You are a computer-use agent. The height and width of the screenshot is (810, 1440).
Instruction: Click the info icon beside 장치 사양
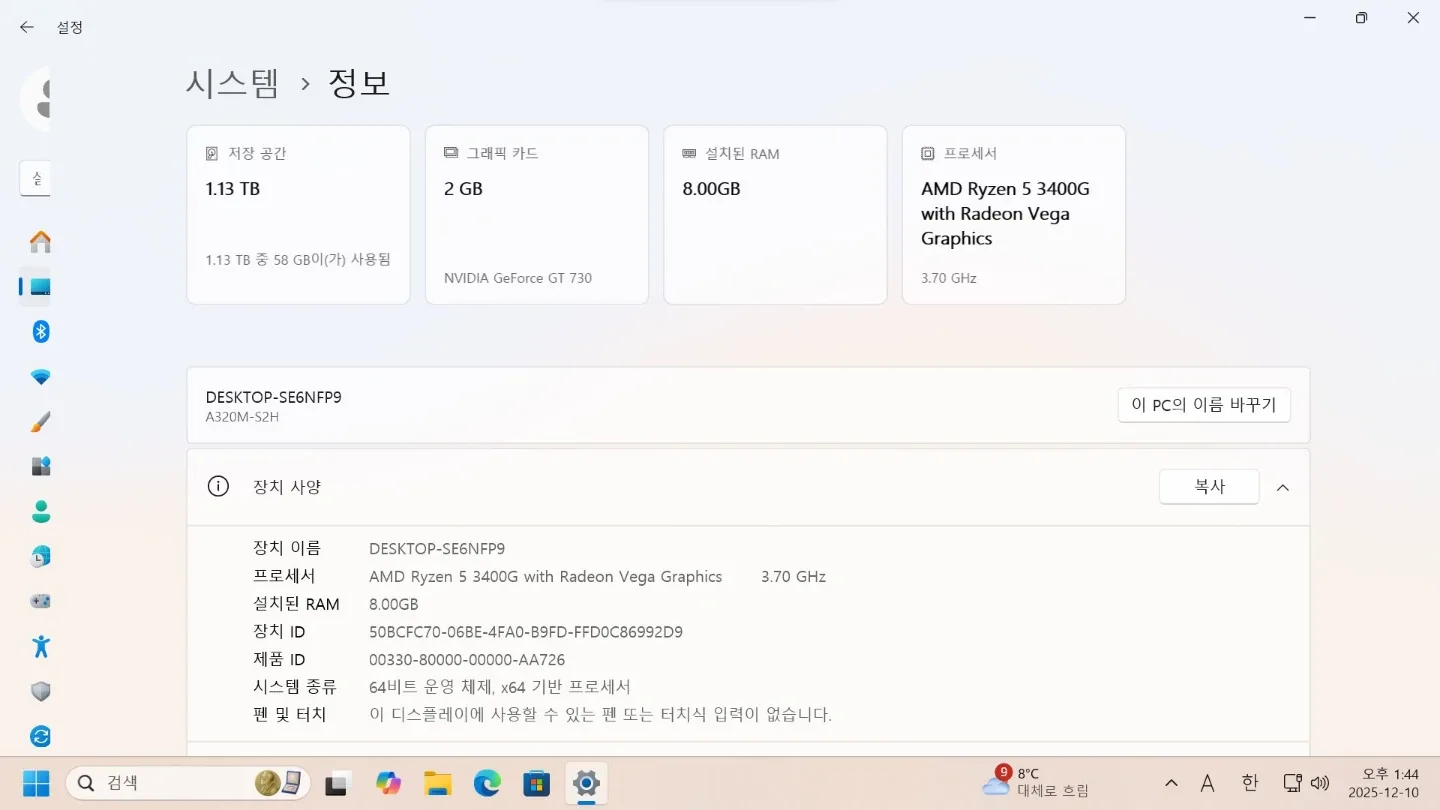218,487
